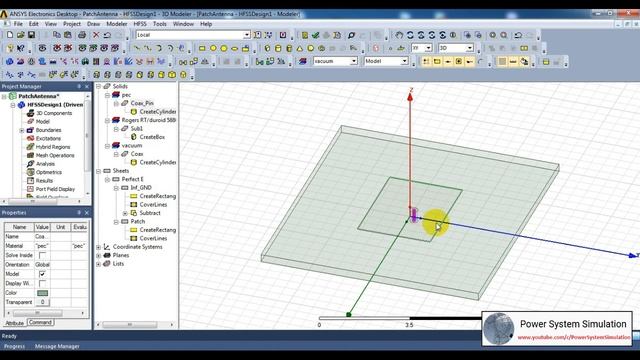Click the Draw cylinder icon
This screenshot has height=360, width=640.
[x=278, y=48]
